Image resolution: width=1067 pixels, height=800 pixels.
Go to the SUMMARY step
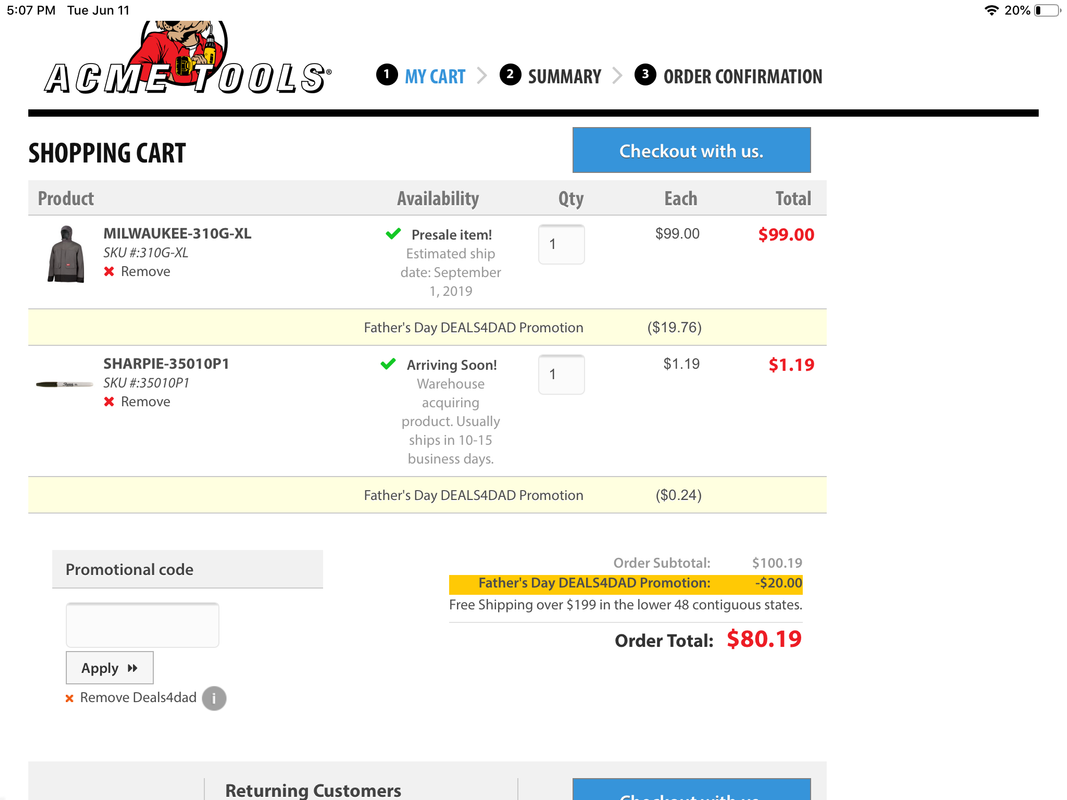click(565, 76)
